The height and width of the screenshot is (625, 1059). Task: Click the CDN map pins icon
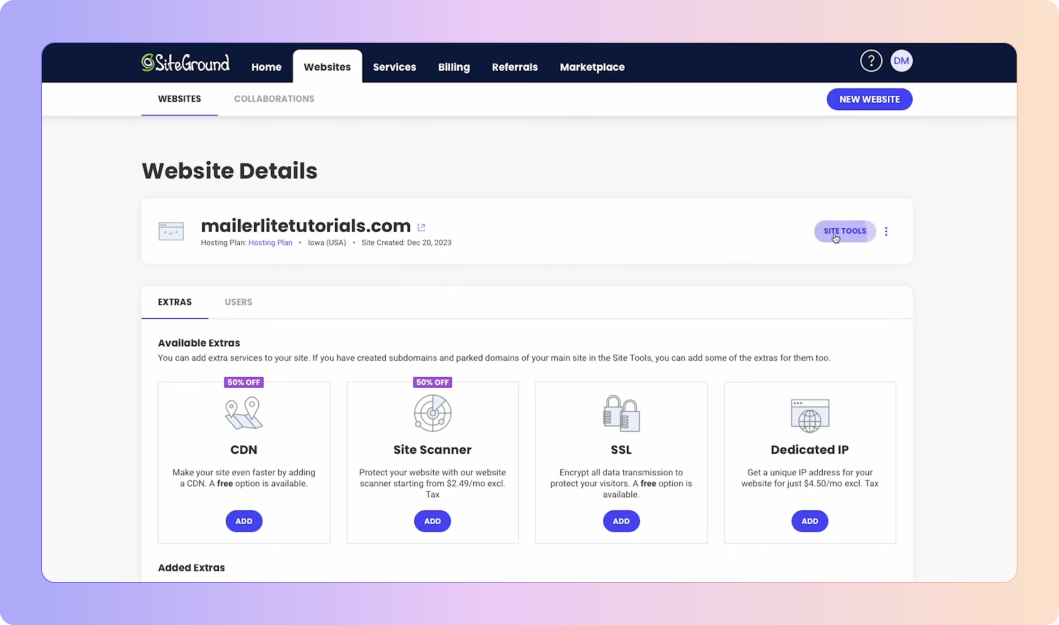pyautogui.click(x=244, y=413)
